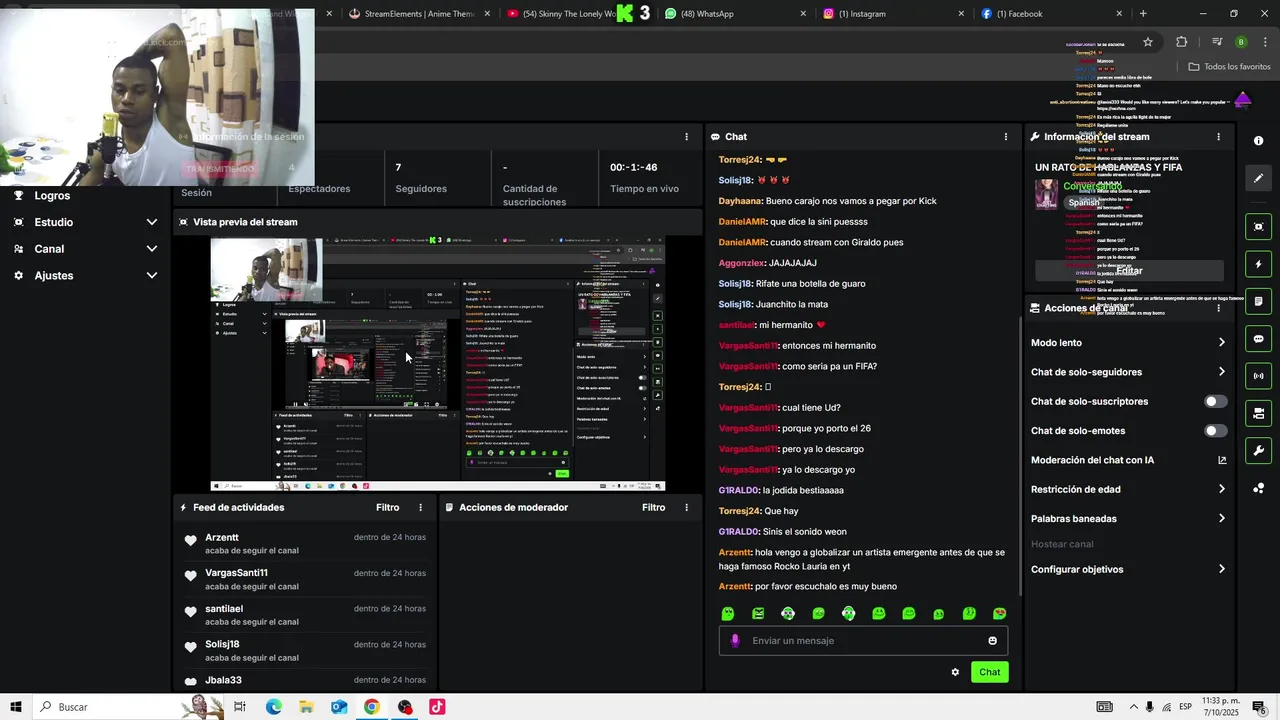1280x720 pixels.
Task: Click the camera icon in right sidebar
Action: point(1258,413)
